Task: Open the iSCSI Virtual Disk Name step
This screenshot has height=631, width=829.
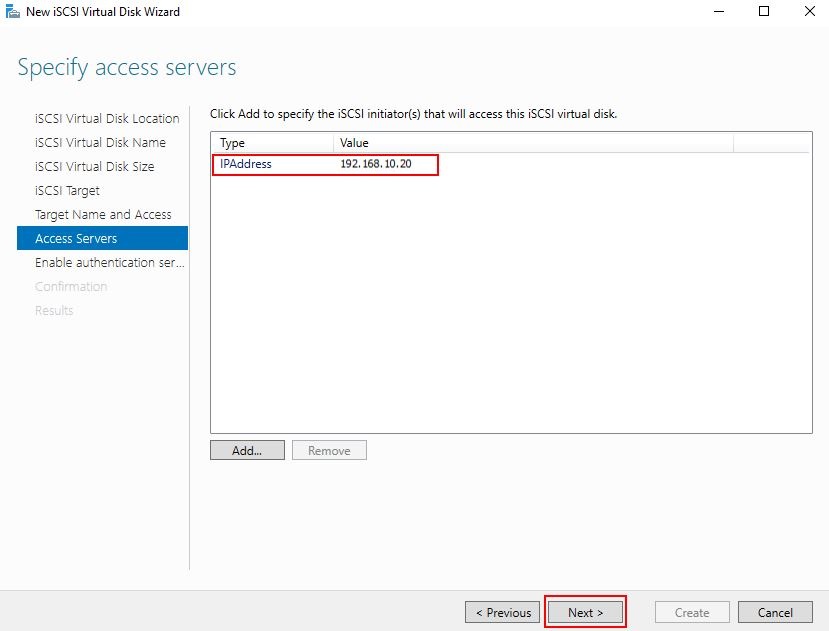Action: [100, 142]
